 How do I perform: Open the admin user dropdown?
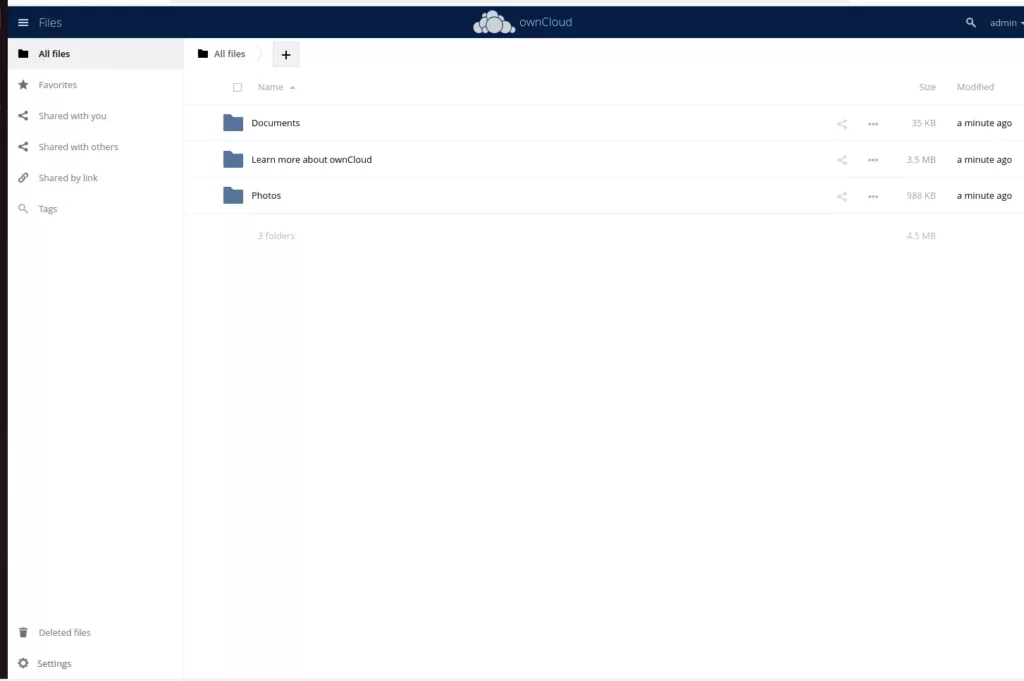coord(1006,23)
